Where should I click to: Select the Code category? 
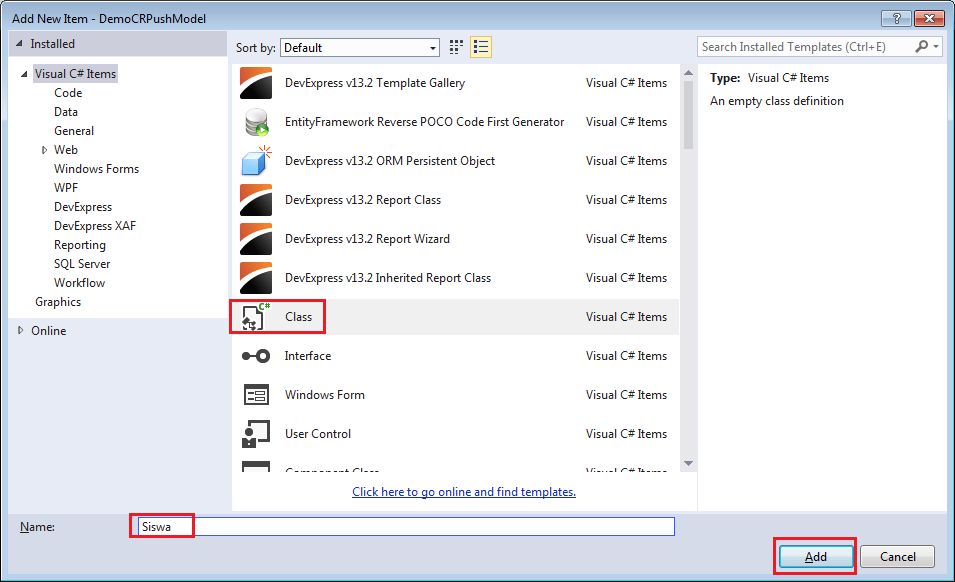[x=68, y=93]
